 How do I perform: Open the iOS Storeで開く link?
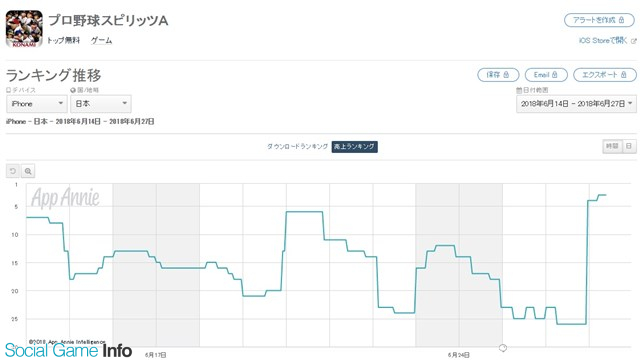coord(607,40)
